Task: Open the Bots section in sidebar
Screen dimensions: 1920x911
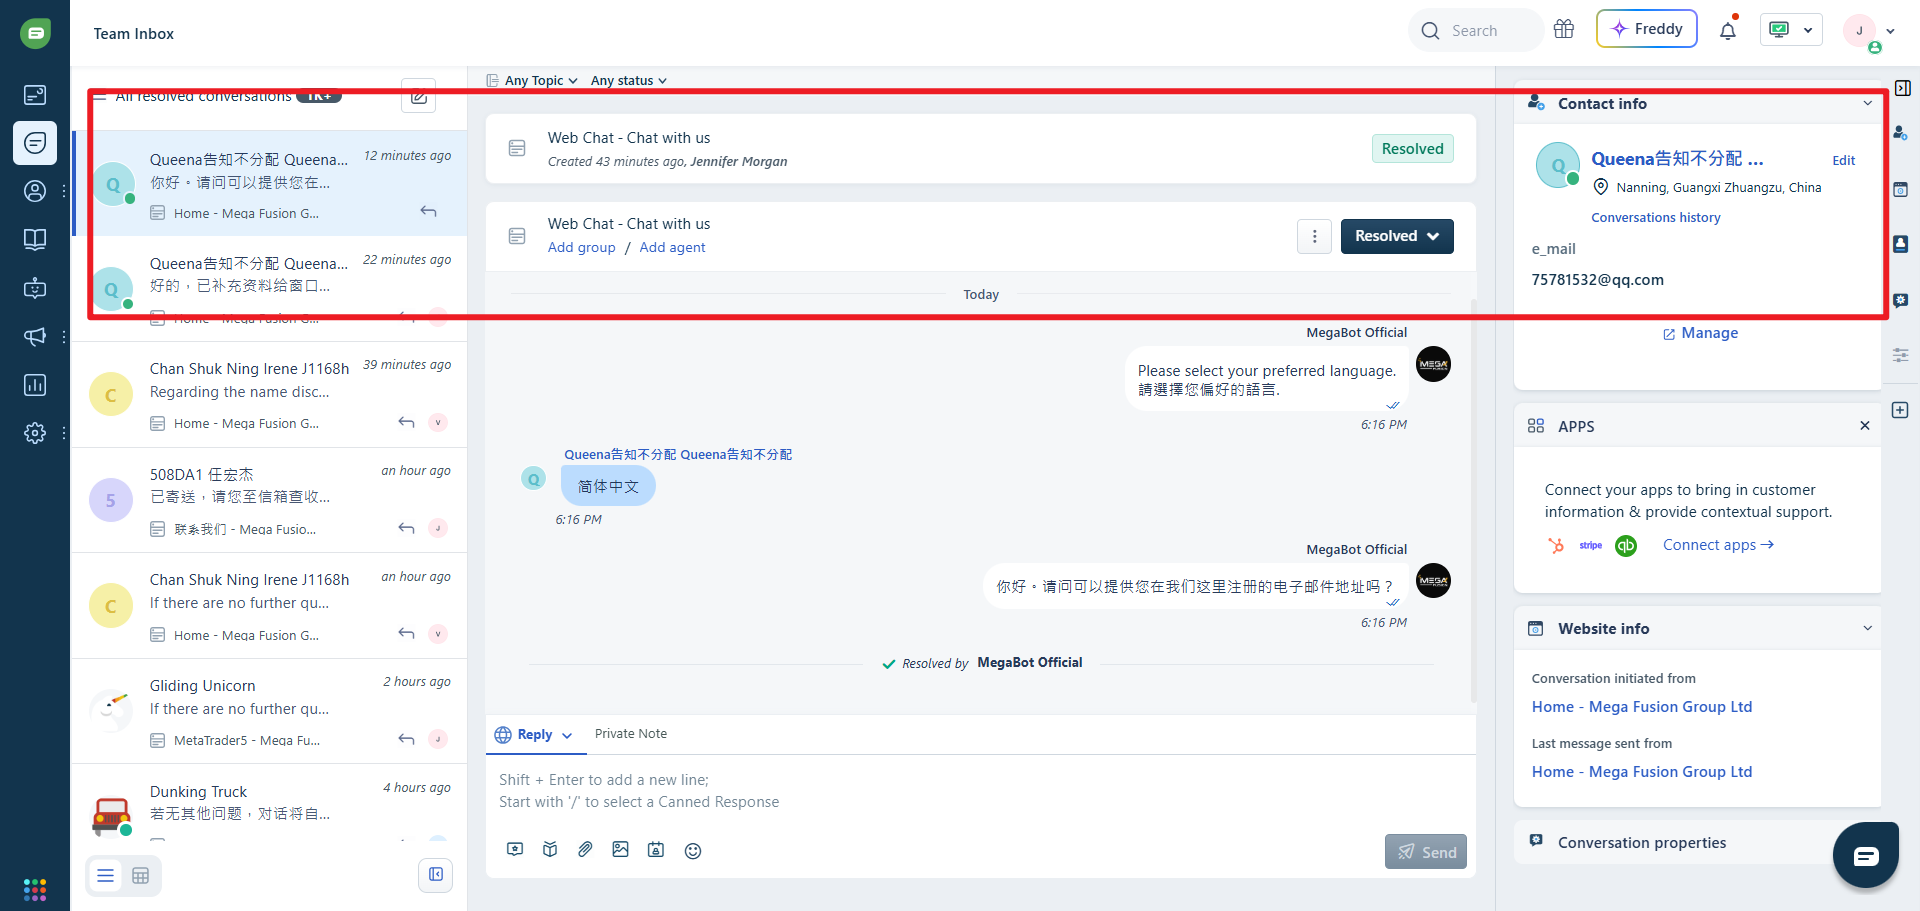Action: pos(35,288)
